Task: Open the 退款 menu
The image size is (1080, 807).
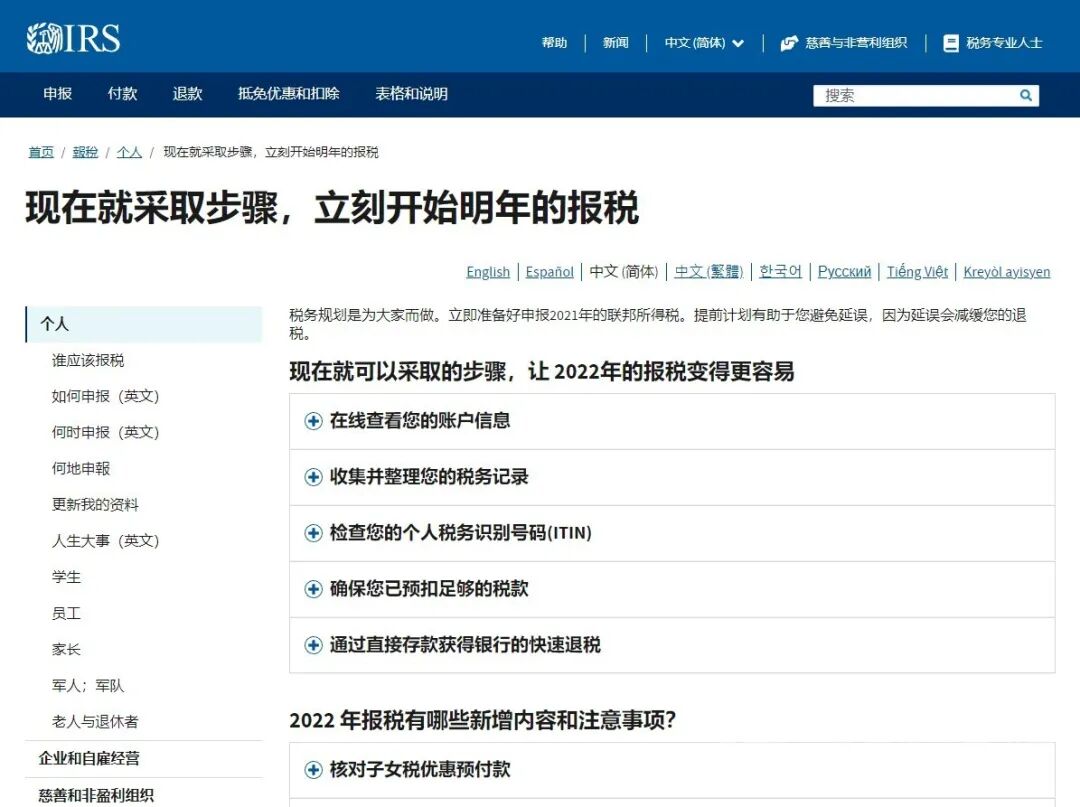Action: point(187,94)
